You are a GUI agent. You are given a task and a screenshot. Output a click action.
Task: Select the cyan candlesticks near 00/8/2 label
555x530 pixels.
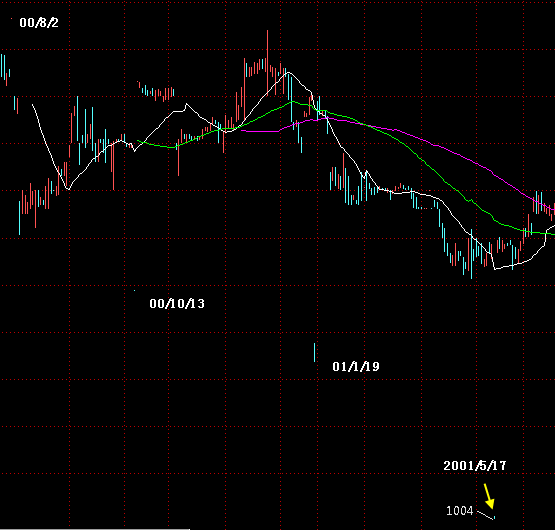(x=5, y=69)
